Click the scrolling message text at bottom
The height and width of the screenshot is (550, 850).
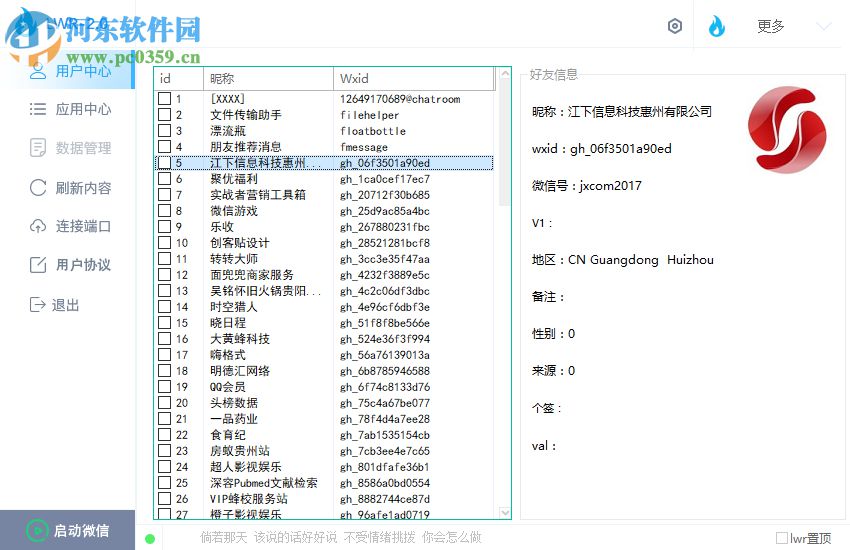point(340,538)
